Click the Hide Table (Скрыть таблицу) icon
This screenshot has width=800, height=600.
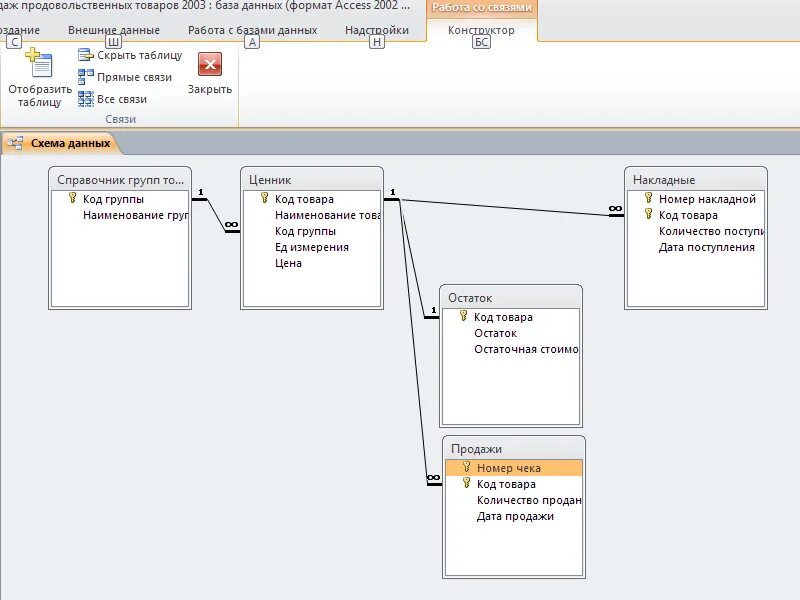pyautogui.click(x=85, y=55)
